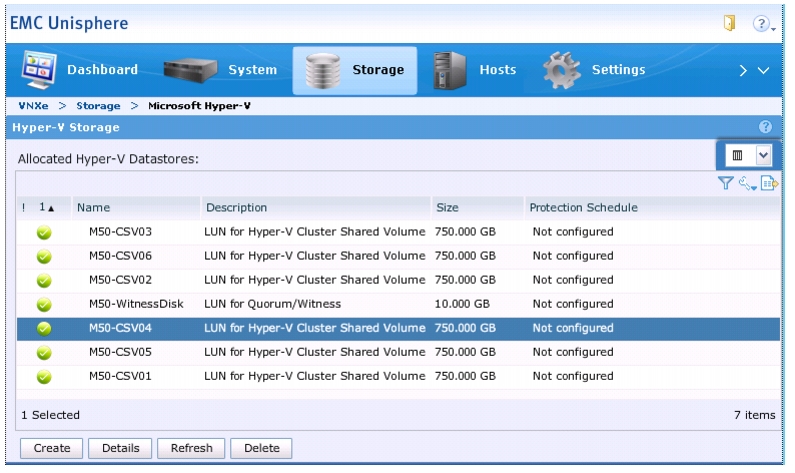Select the M50-CSV01 datastore name
795x473 pixels.
pos(120,376)
